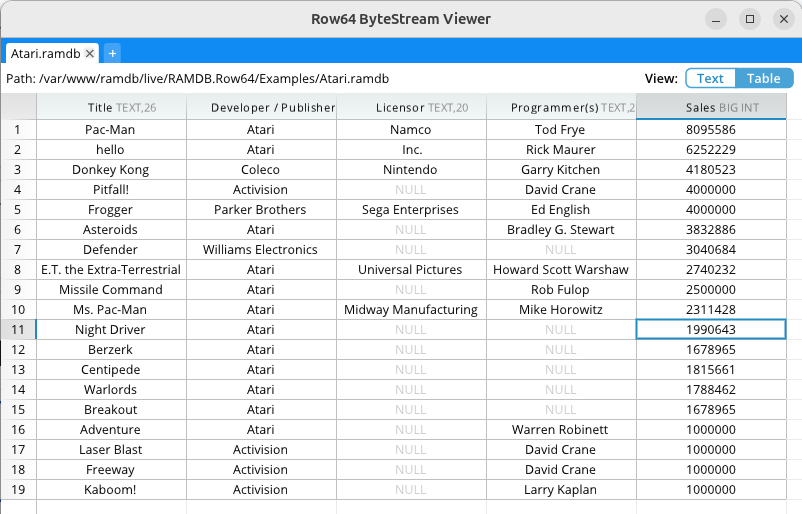Select the Ms. Pac-Man cell

(112, 309)
